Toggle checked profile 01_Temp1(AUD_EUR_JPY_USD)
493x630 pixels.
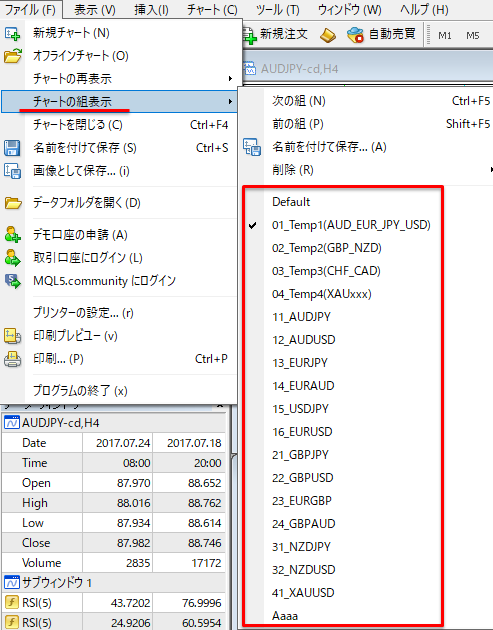coord(351,225)
